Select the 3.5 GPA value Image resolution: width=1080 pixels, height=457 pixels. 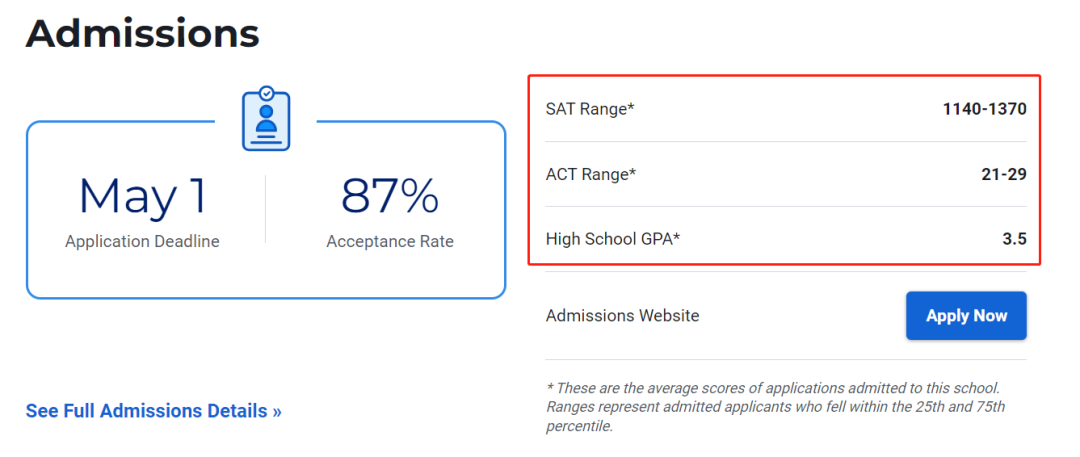pyautogui.click(x=1015, y=239)
